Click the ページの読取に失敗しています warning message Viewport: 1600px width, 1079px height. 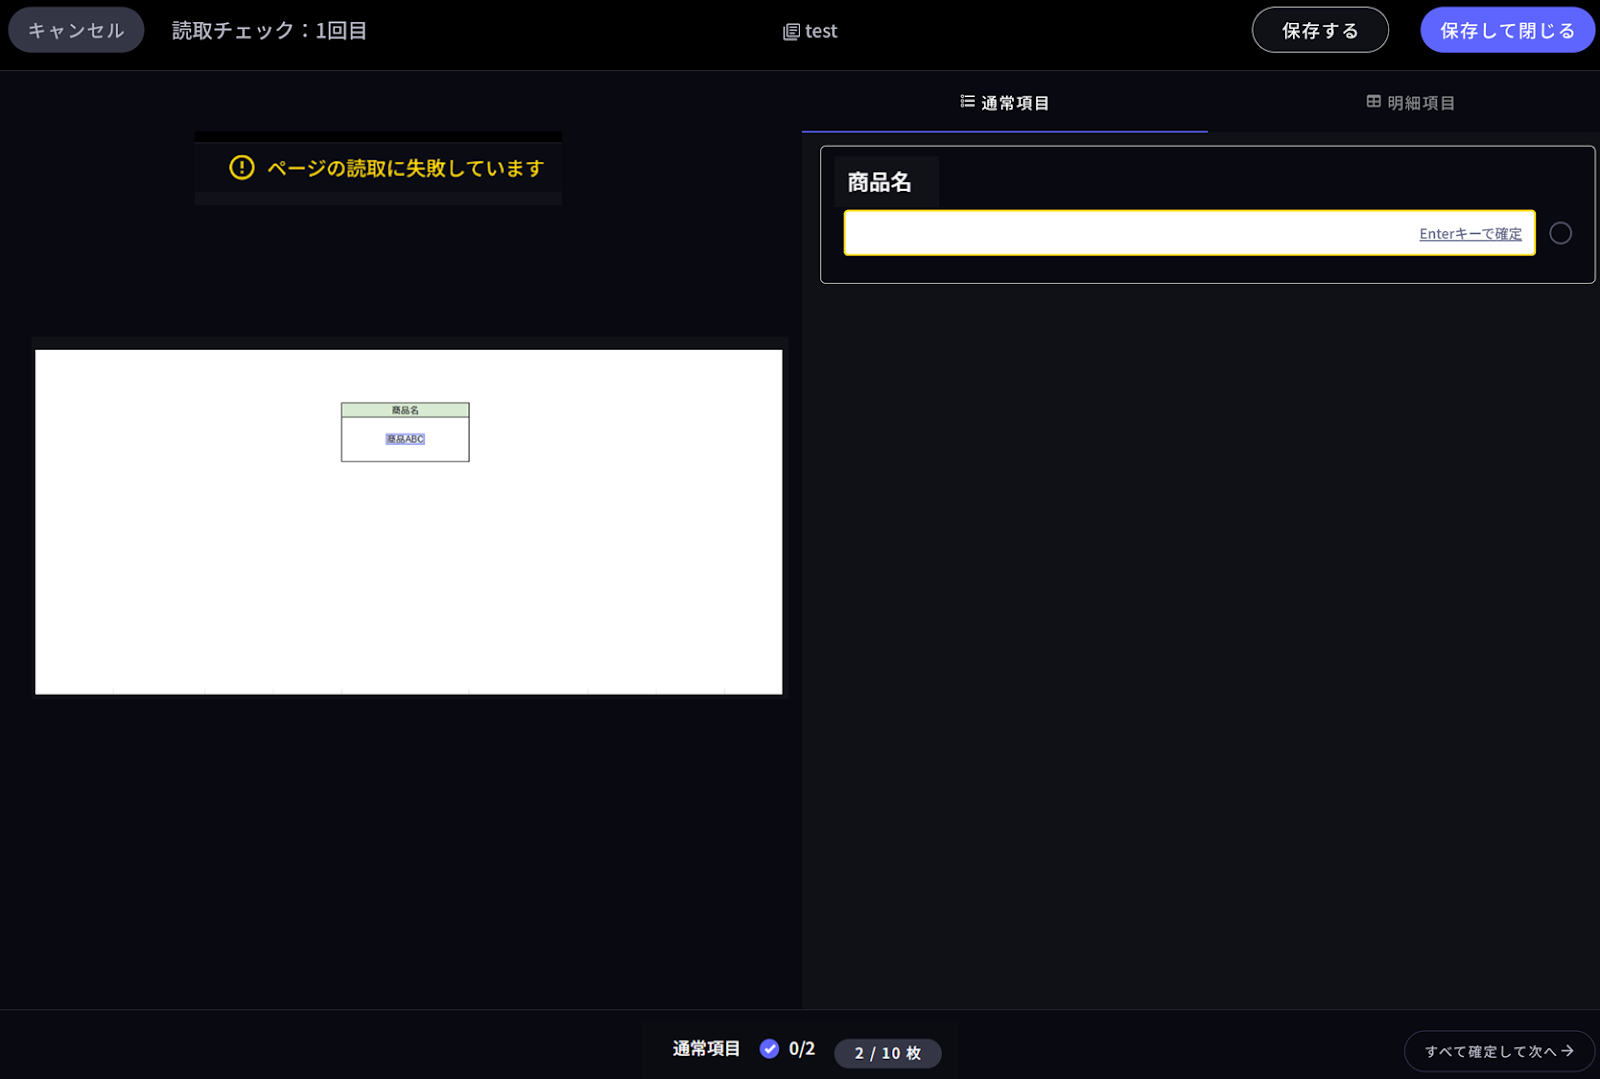click(x=405, y=168)
